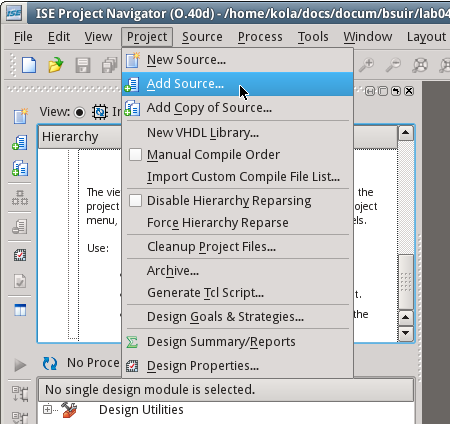The height and width of the screenshot is (424, 450).
Task: Select the Design Utilities process row
Action: 141,410
